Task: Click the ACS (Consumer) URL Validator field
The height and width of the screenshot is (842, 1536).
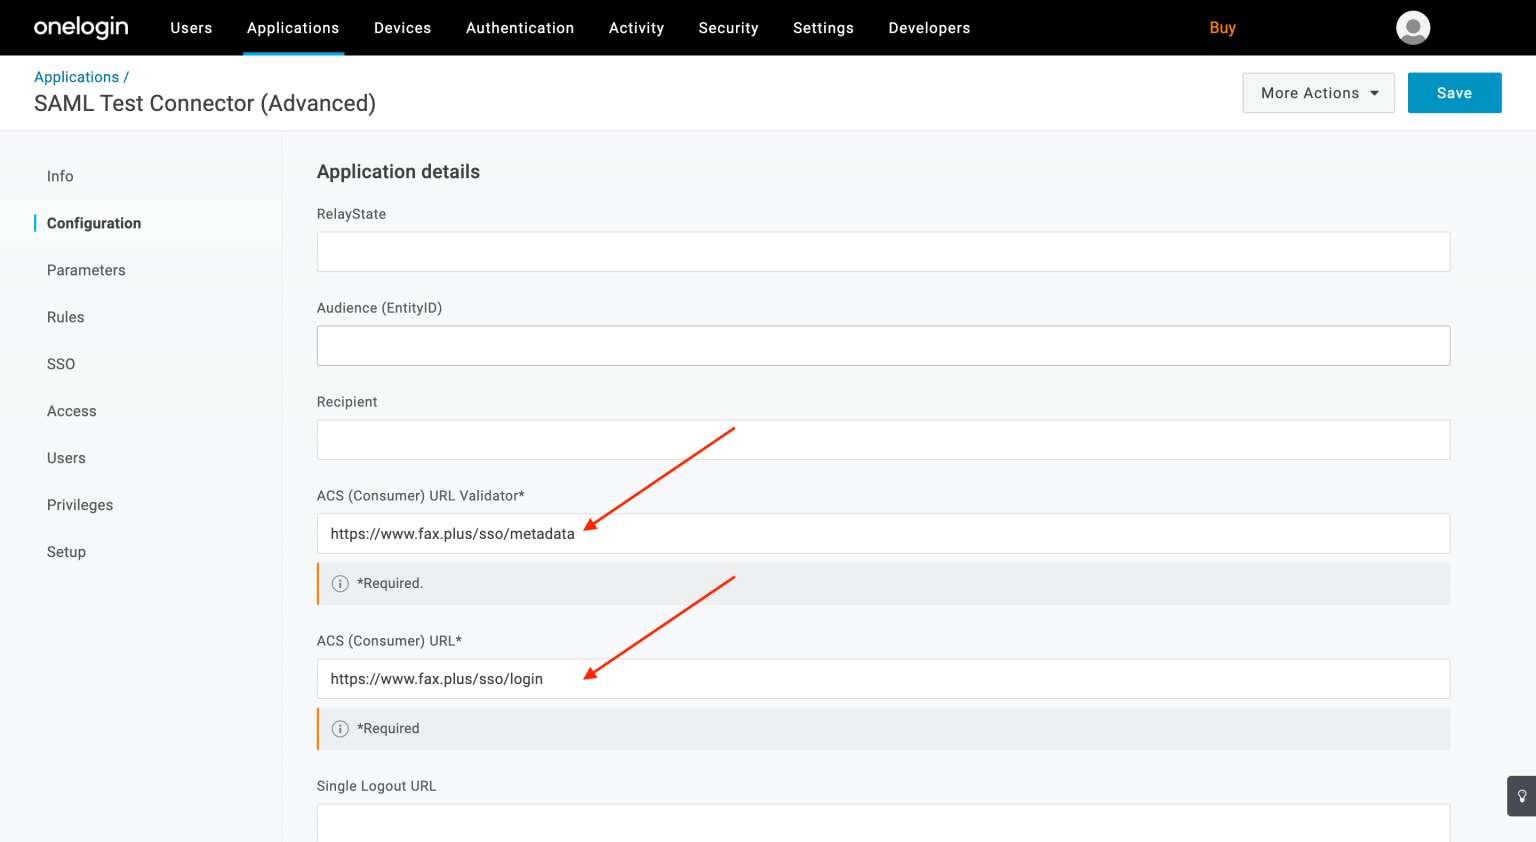Action: (882, 534)
